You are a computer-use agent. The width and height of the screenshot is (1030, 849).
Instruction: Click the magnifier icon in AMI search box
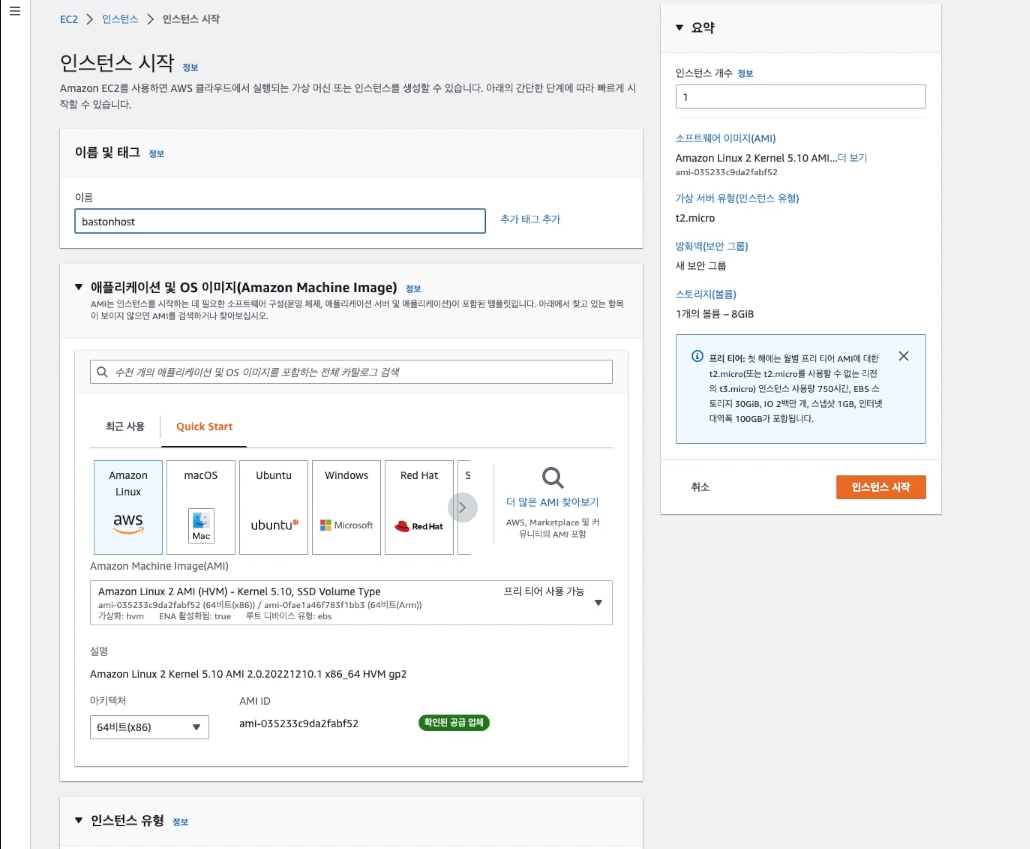(102, 372)
